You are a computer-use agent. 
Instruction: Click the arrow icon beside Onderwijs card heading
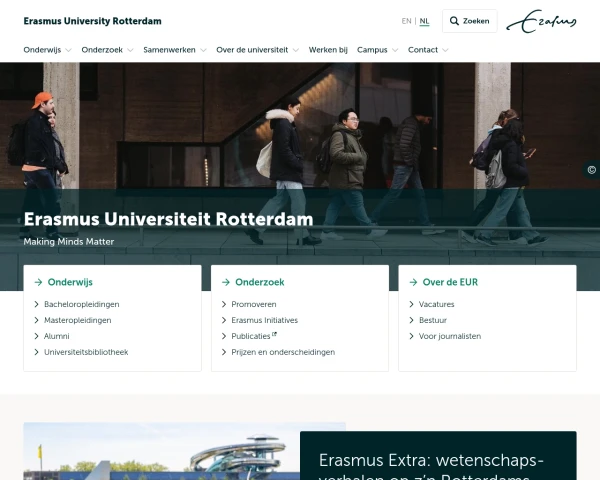(38, 282)
